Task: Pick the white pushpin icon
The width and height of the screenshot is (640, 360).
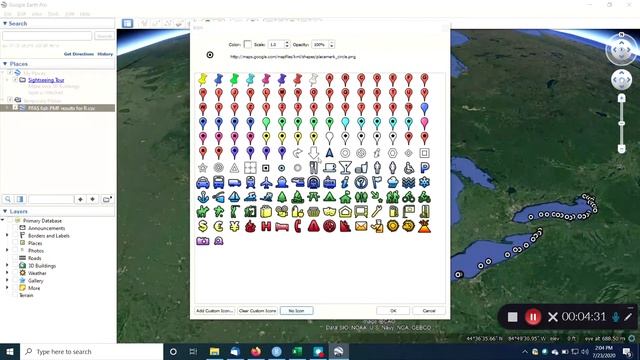Action: coord(313,79)
